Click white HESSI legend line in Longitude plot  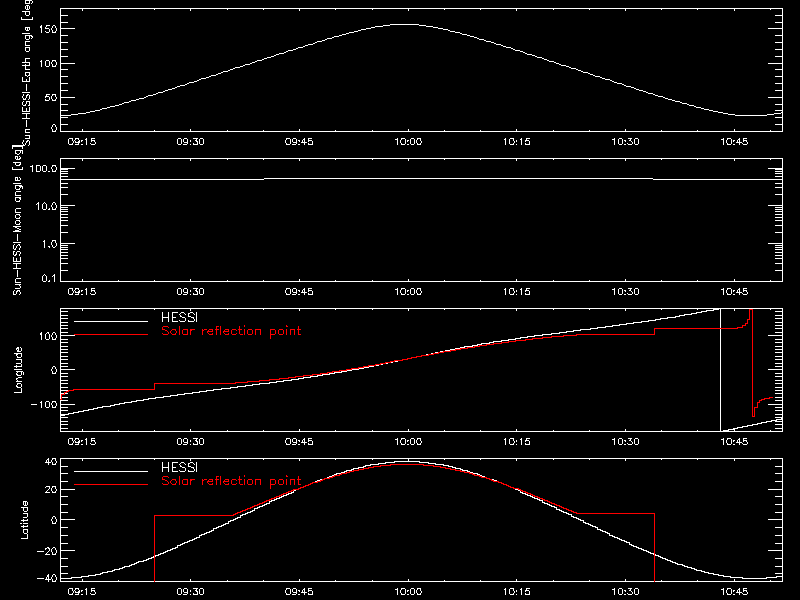111,321
